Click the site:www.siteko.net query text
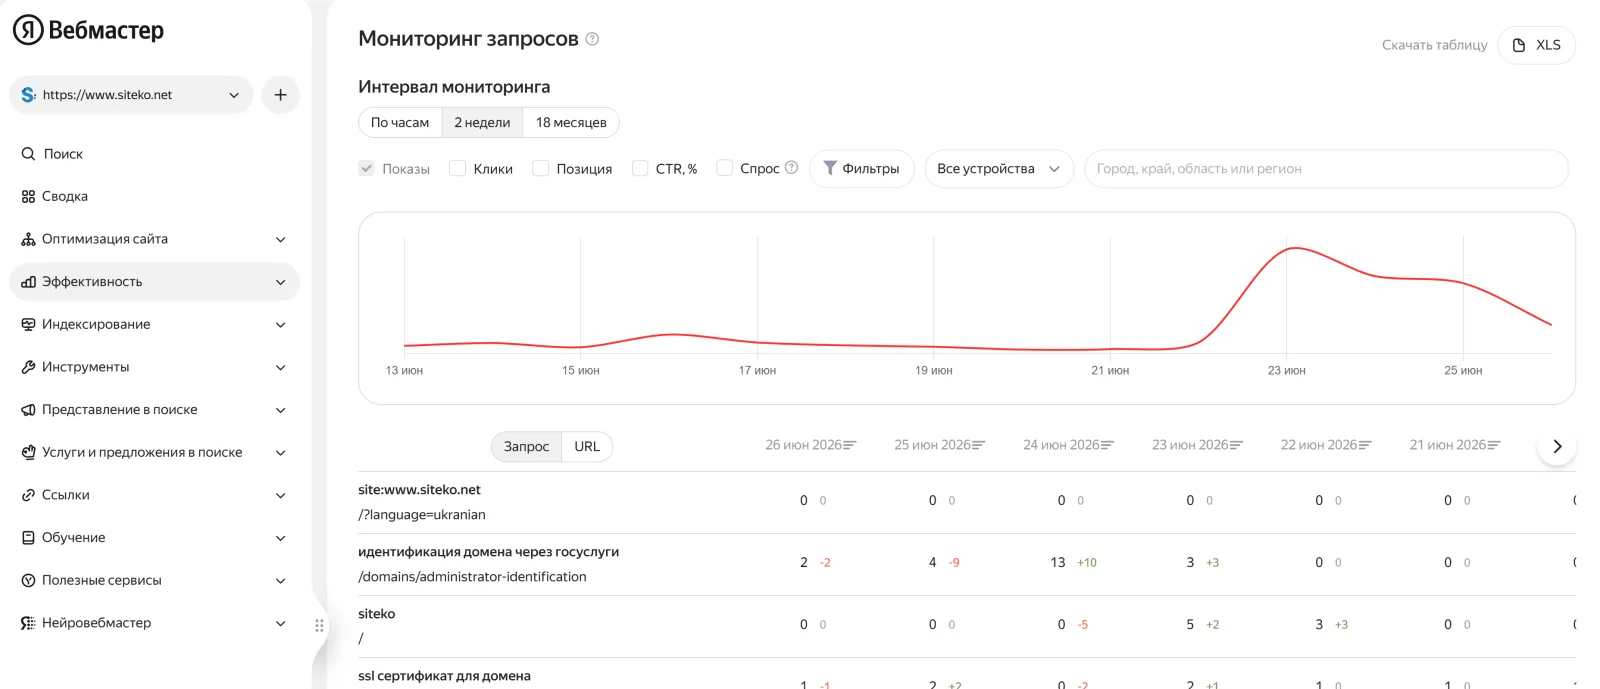 click(x=419, y=490)
